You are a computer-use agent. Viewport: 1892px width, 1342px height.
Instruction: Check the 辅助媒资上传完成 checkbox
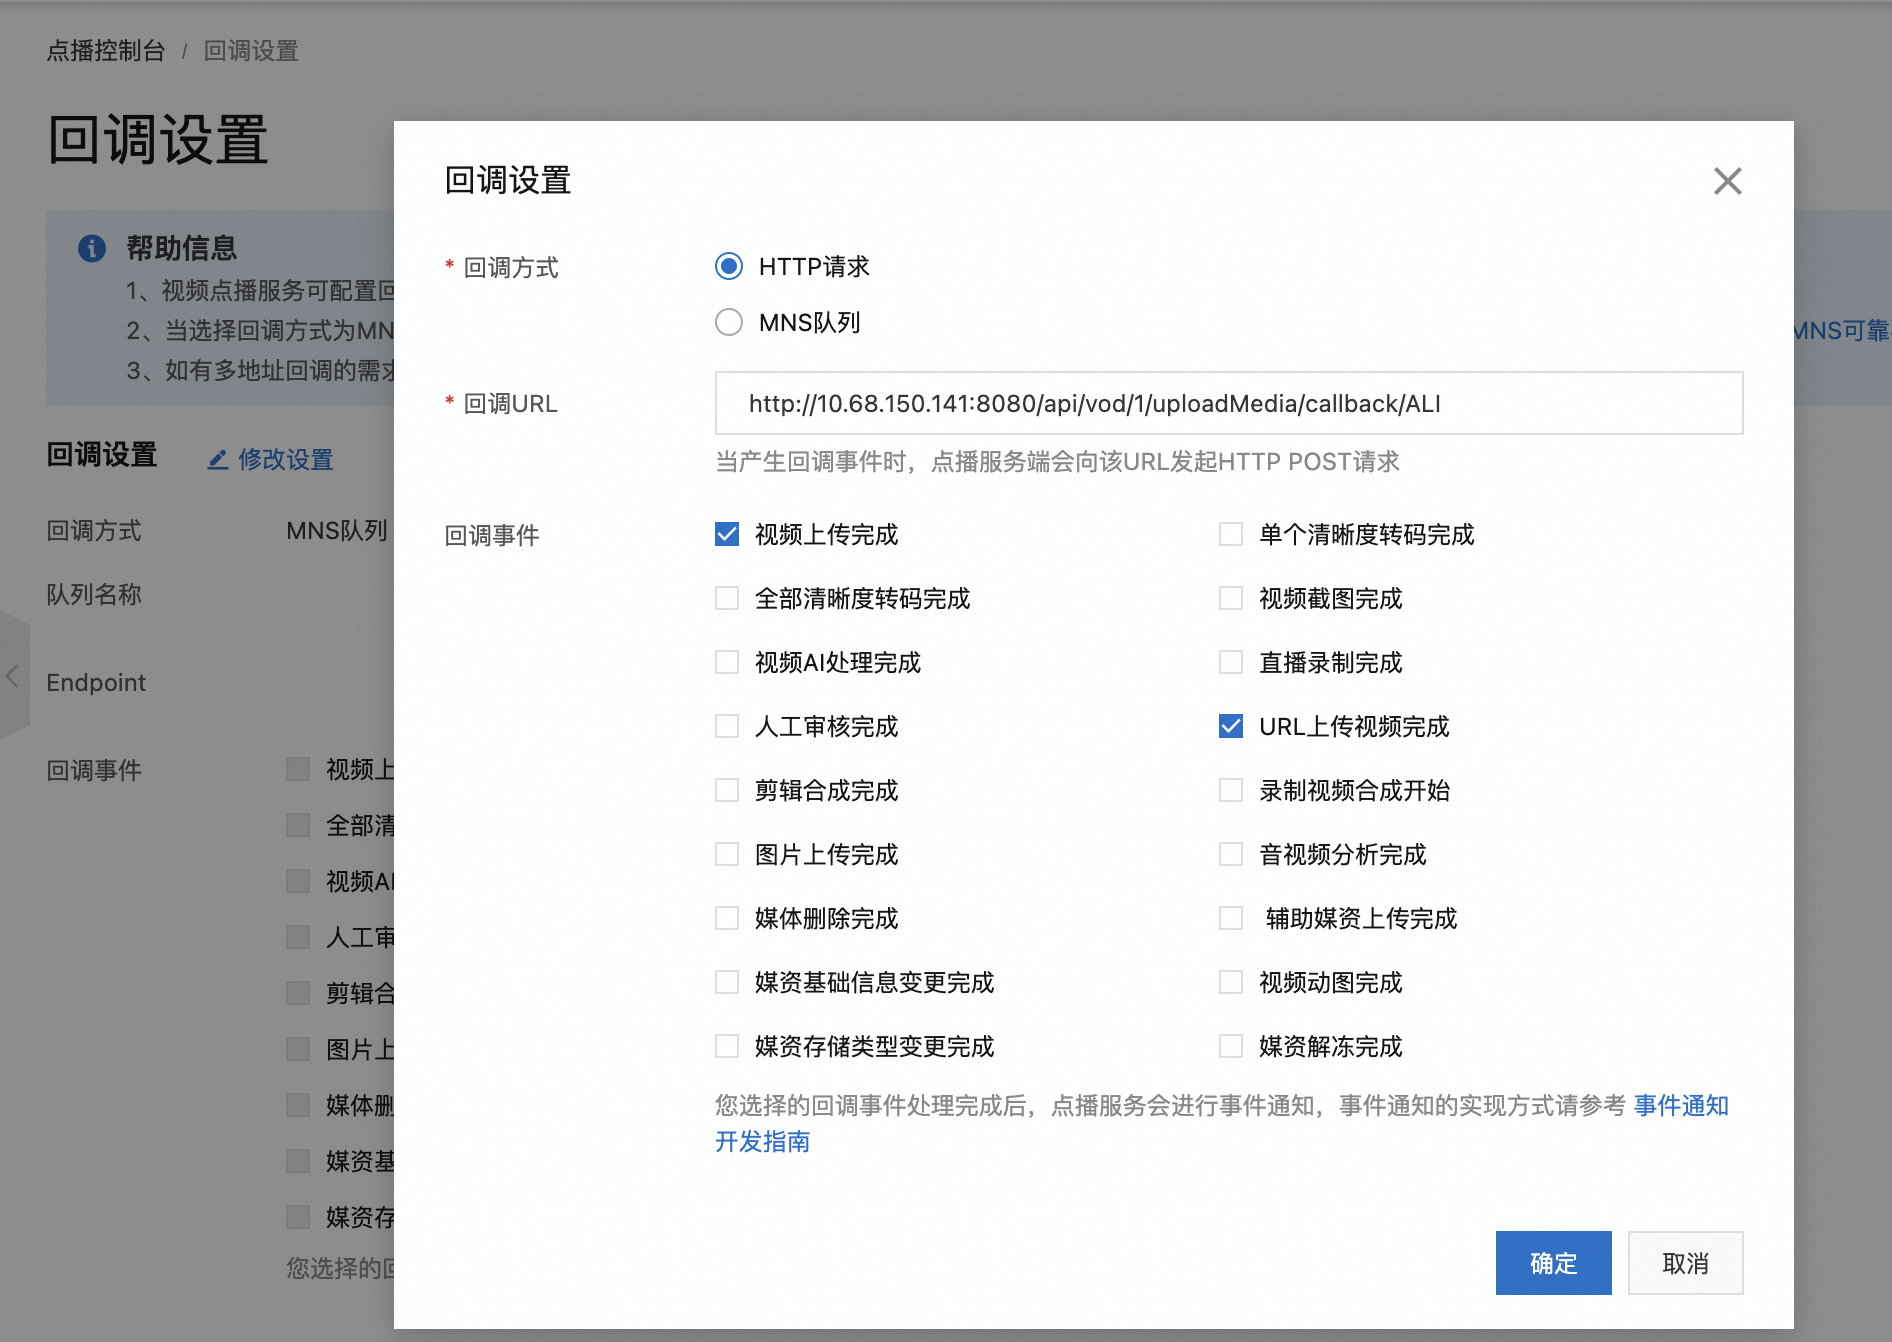click(x=1231, y=918)
